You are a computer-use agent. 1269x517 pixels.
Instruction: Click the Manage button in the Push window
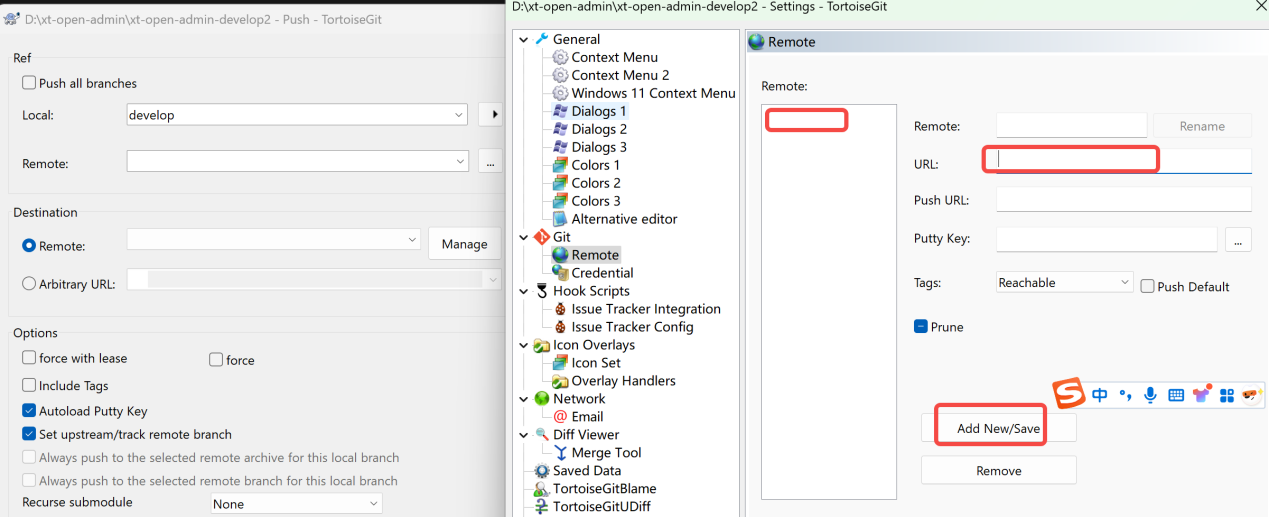pyautogui.click(x=464, y=244)
